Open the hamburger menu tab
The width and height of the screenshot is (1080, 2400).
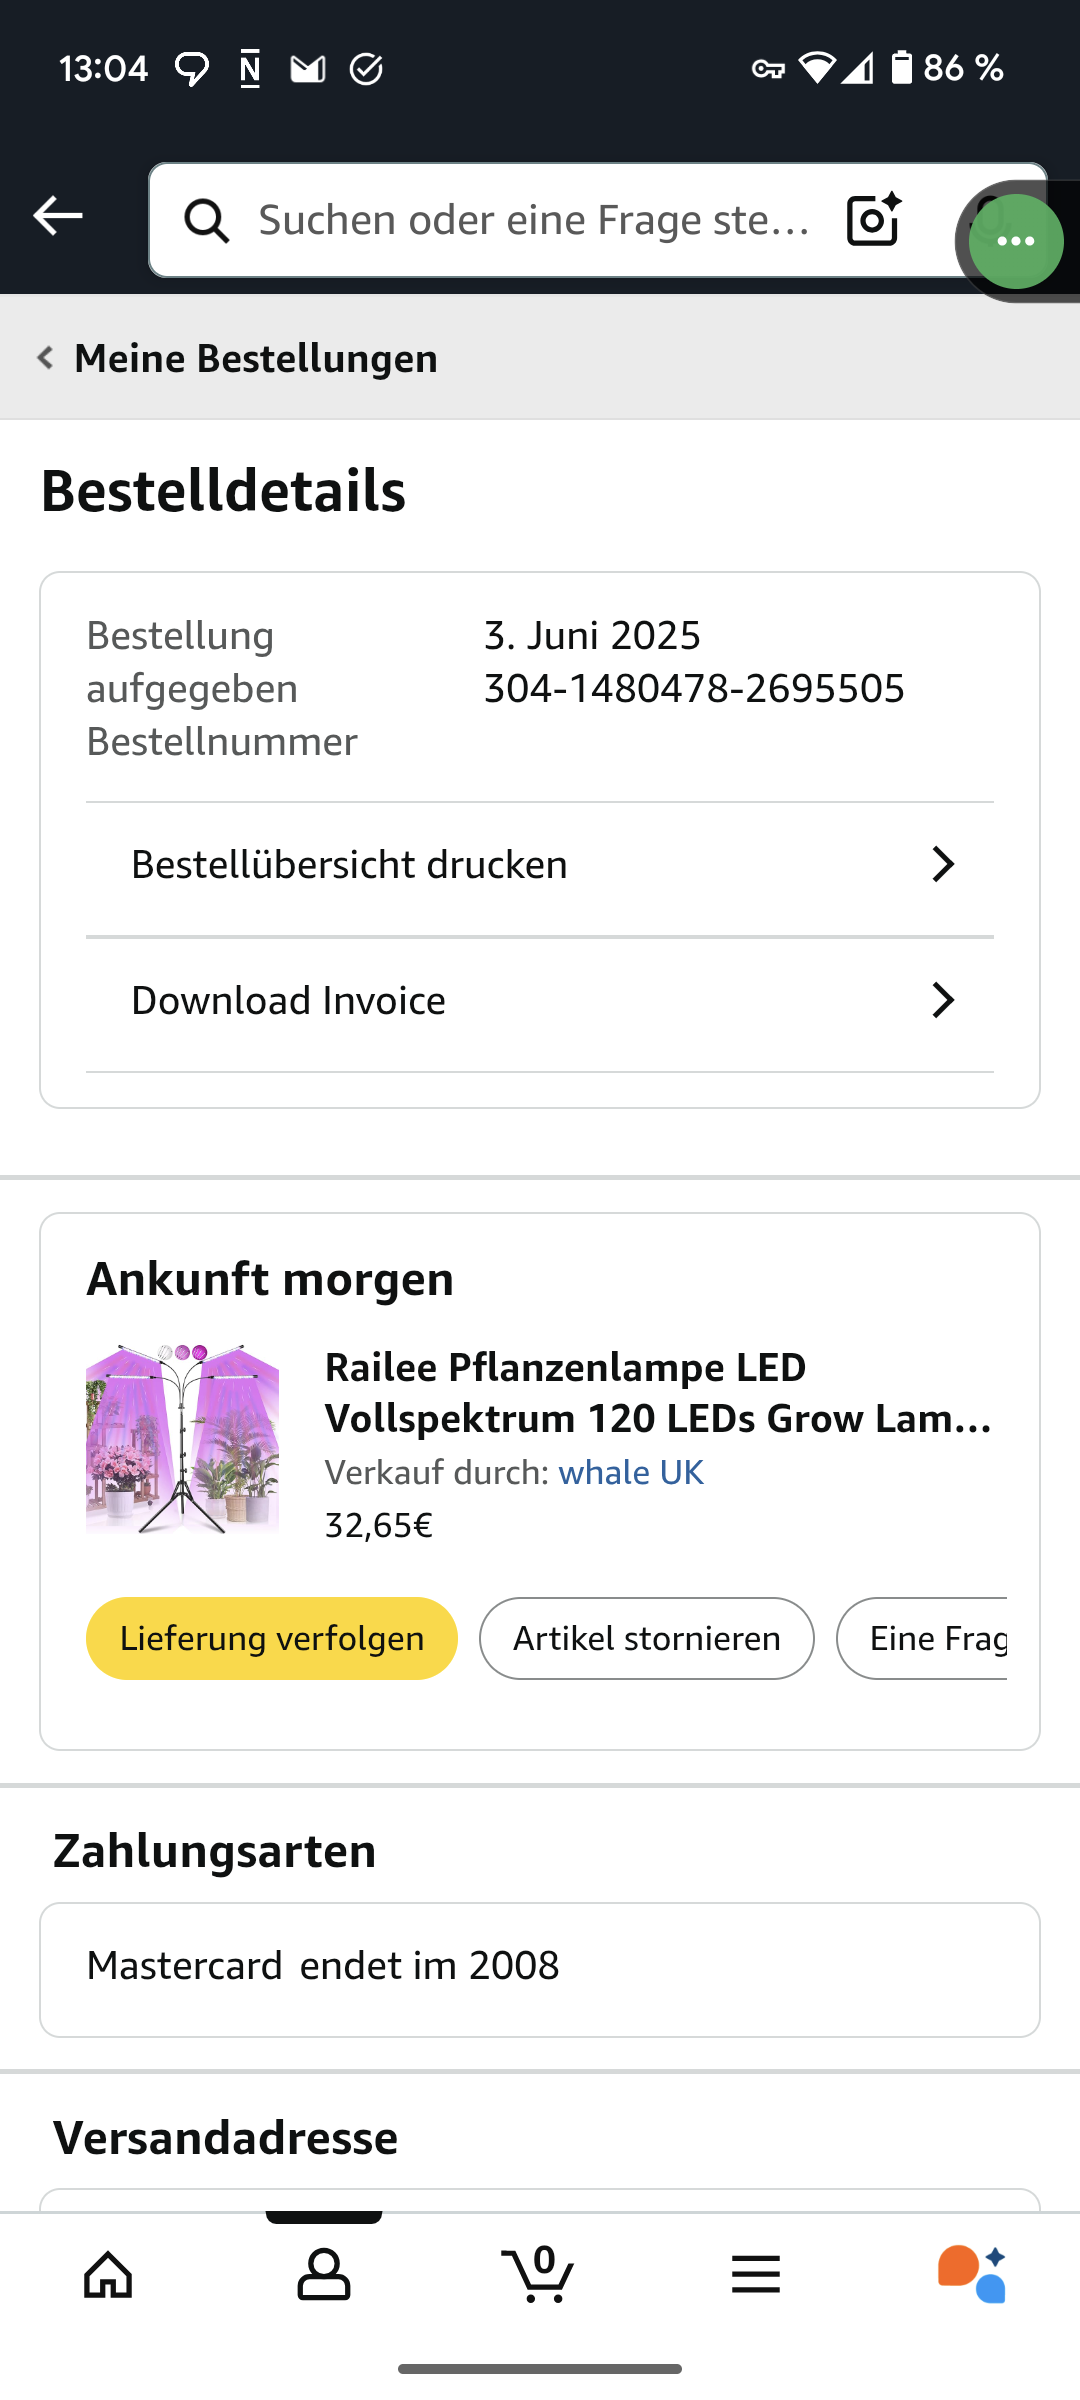point(756,2275)
